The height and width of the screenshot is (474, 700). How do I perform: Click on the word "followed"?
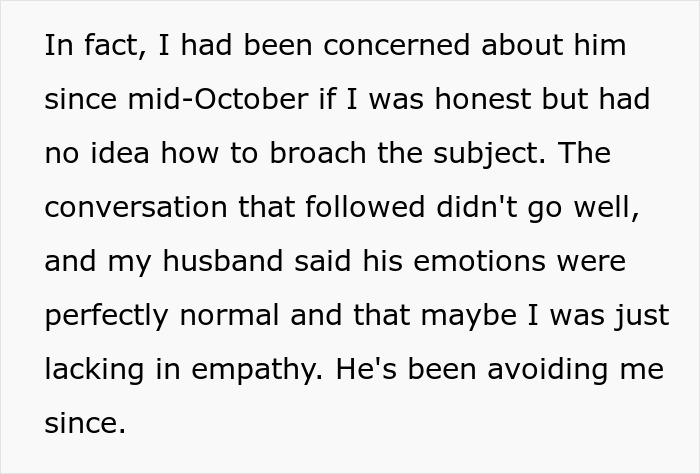(365, 208)
